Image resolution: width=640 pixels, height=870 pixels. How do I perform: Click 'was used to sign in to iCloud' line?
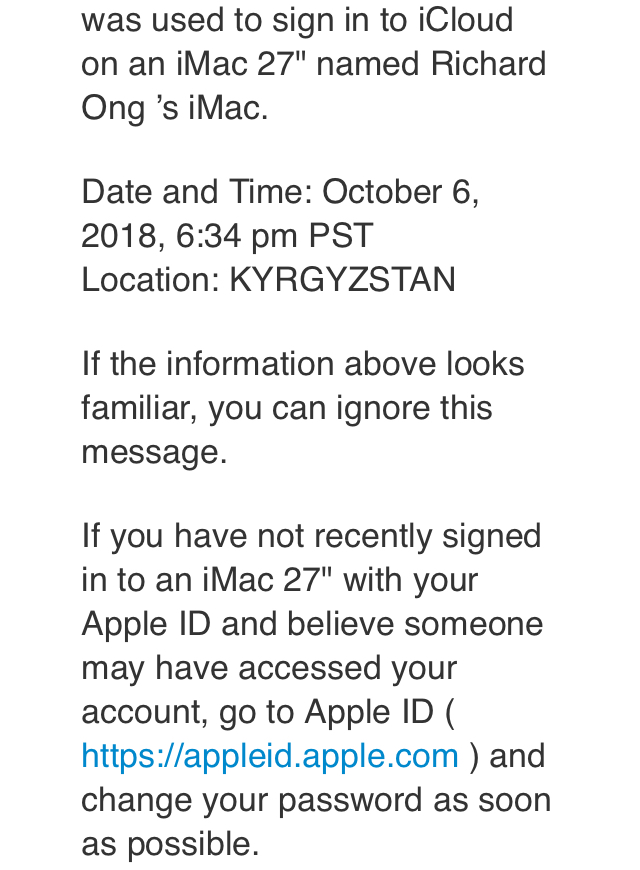coord(297,21)
